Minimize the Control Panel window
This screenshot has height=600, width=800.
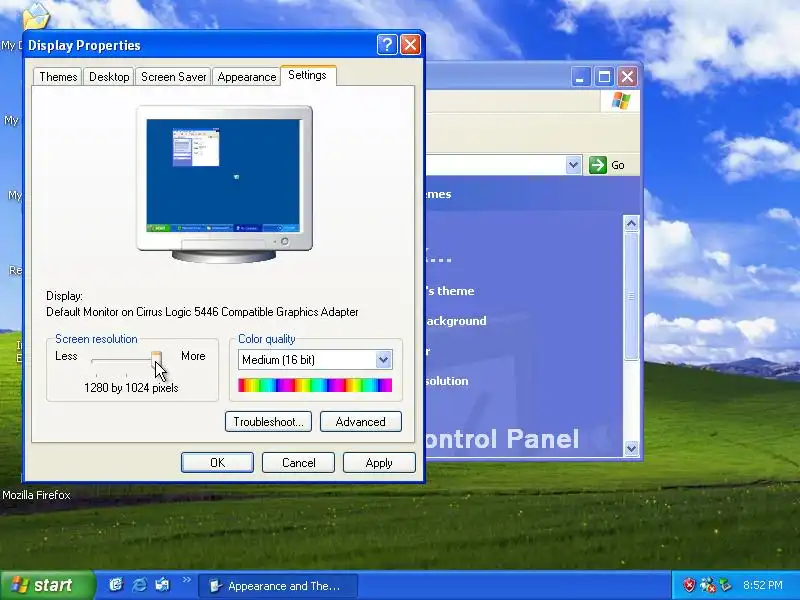pyautogui.click(x=580, y=77)
